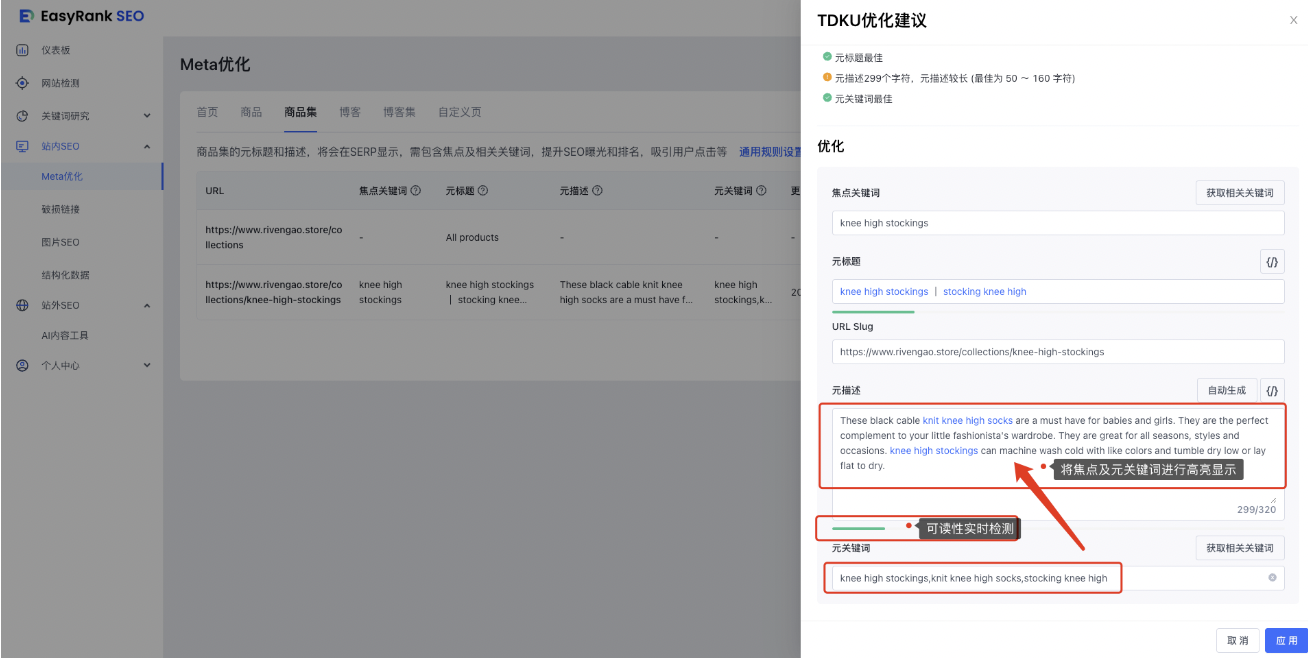Switch to the 自定义页 tab
This screenshot has width=1308, height=658.
pos(459,112)
